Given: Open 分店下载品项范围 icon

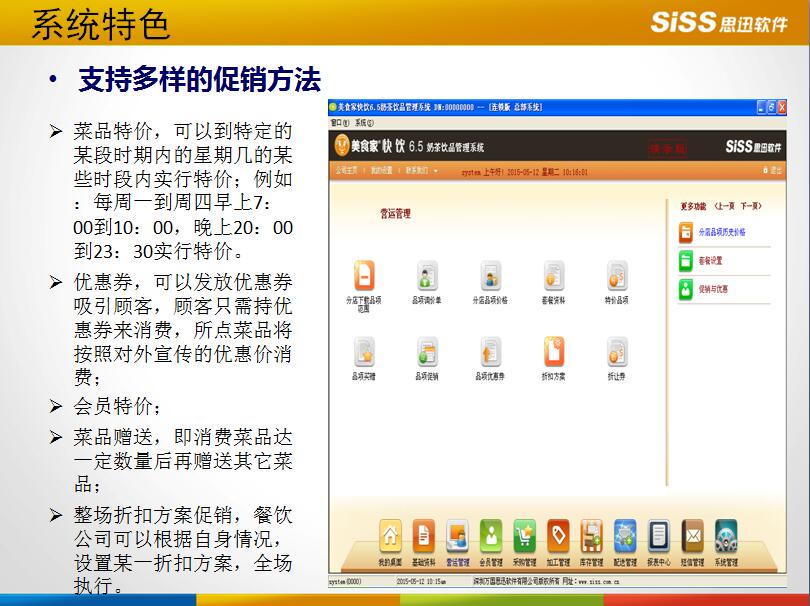Looking at the screenshot, I should [367, 276].
